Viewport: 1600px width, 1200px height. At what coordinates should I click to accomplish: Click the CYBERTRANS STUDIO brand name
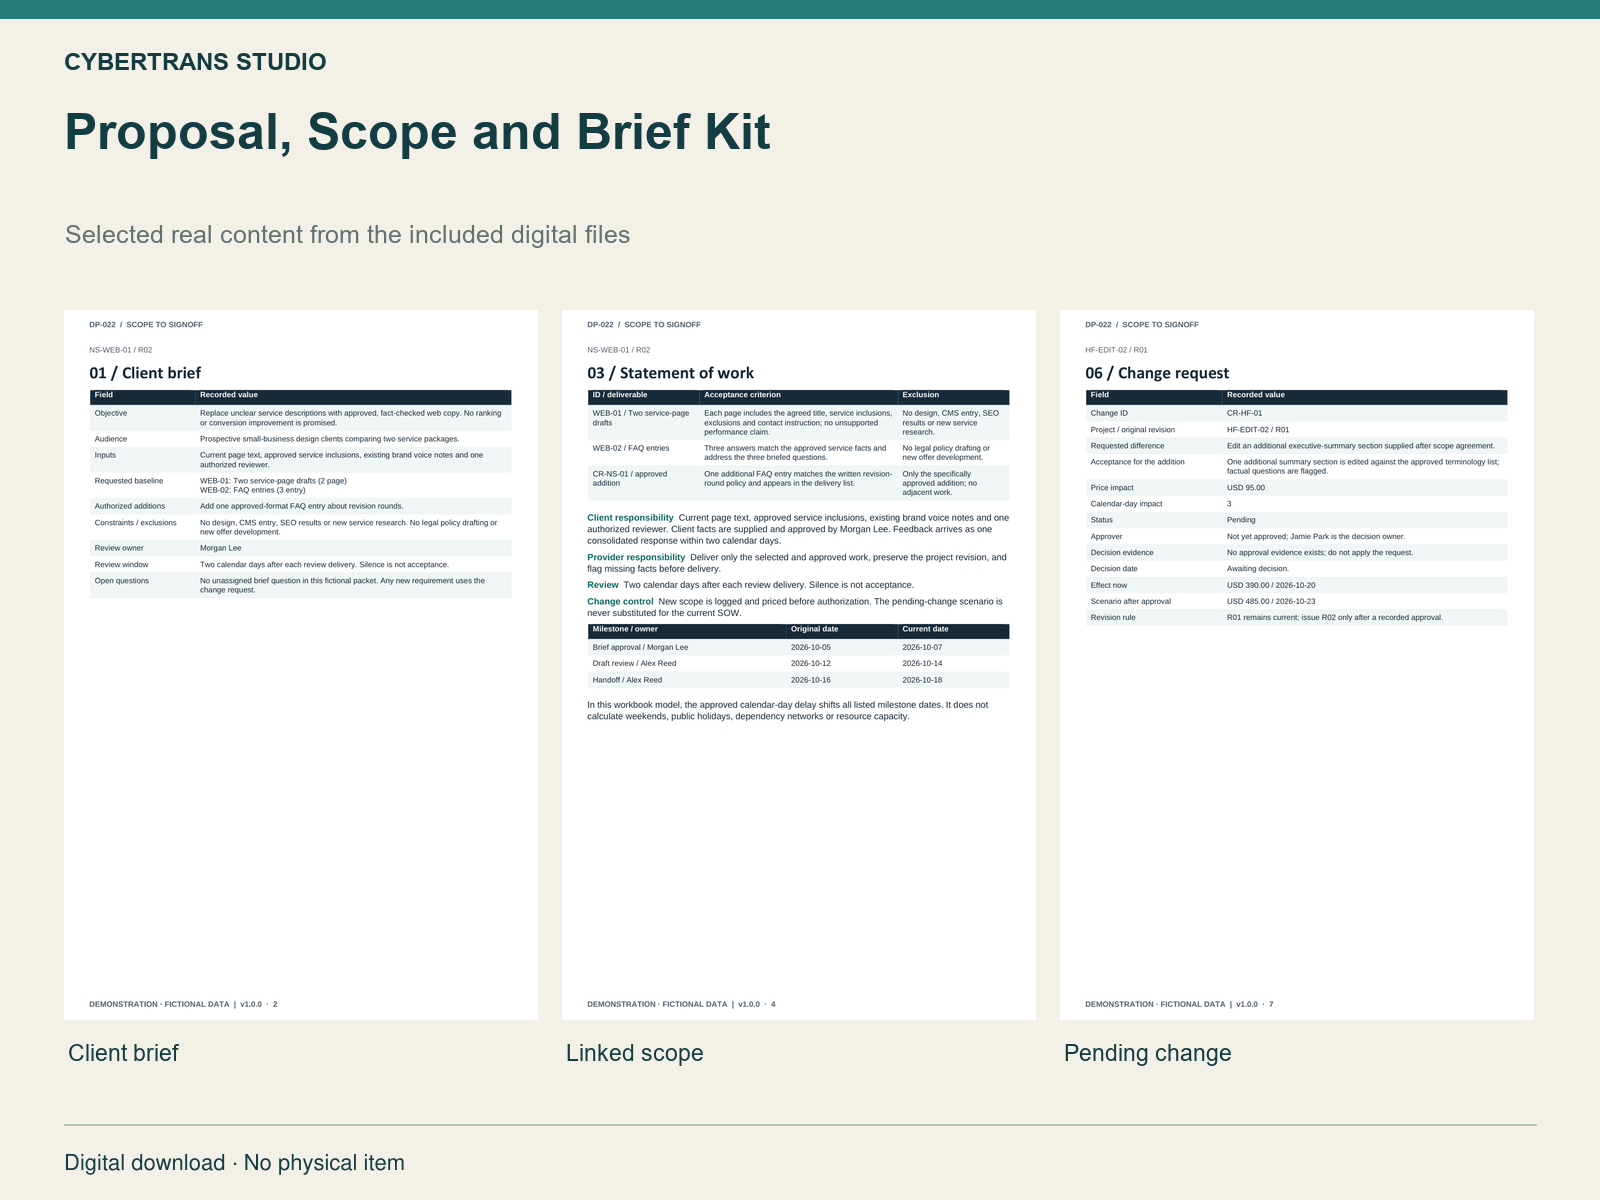click(195, 62)
